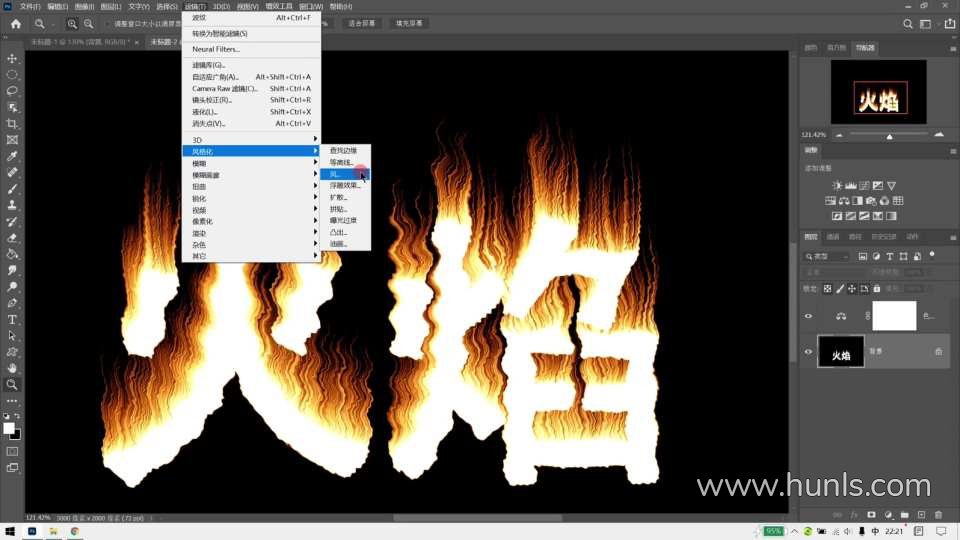Expand the 杂色 Noise submenu
The height and width of the screenshot is (540, 960).
pos(251,244)
